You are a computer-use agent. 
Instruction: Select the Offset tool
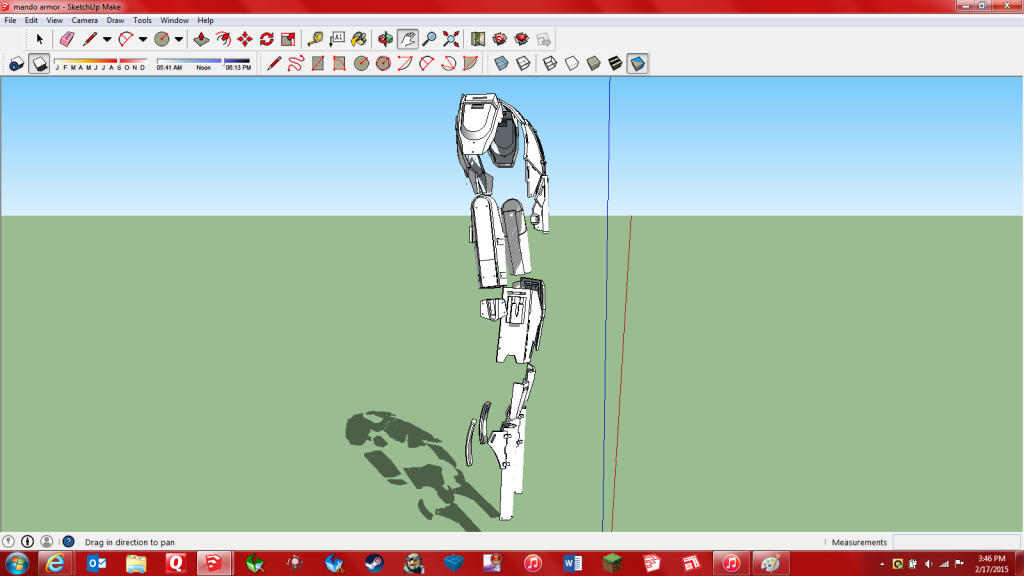pos(223,39)
